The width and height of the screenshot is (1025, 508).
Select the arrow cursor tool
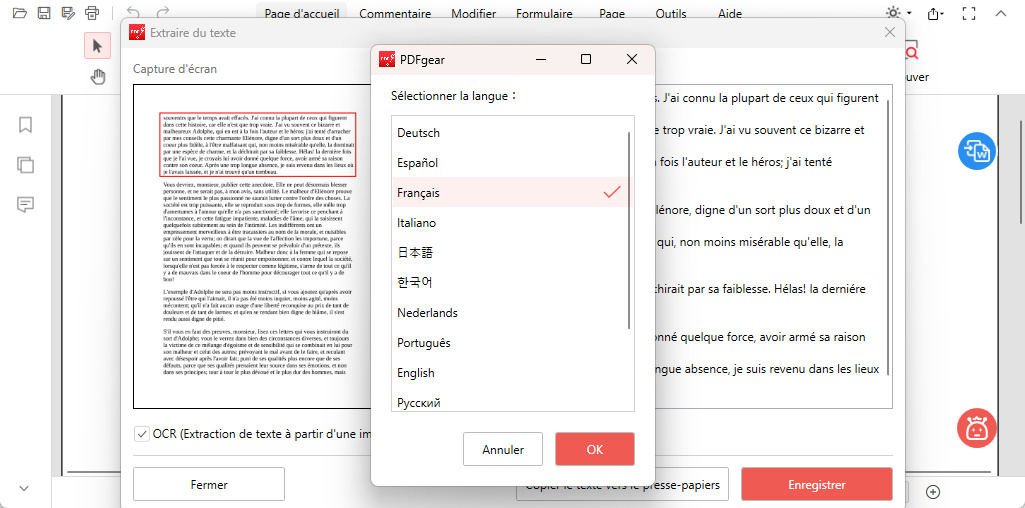(97, 46)
